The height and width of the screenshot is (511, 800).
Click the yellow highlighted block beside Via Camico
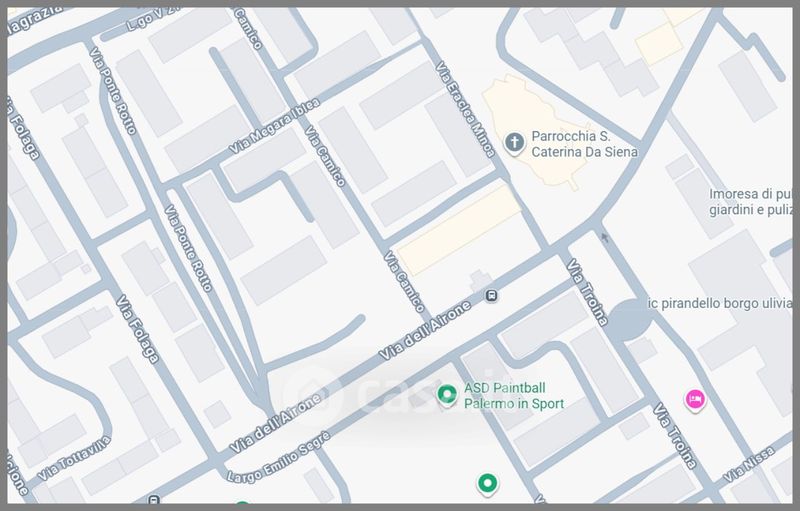point(456,230)
